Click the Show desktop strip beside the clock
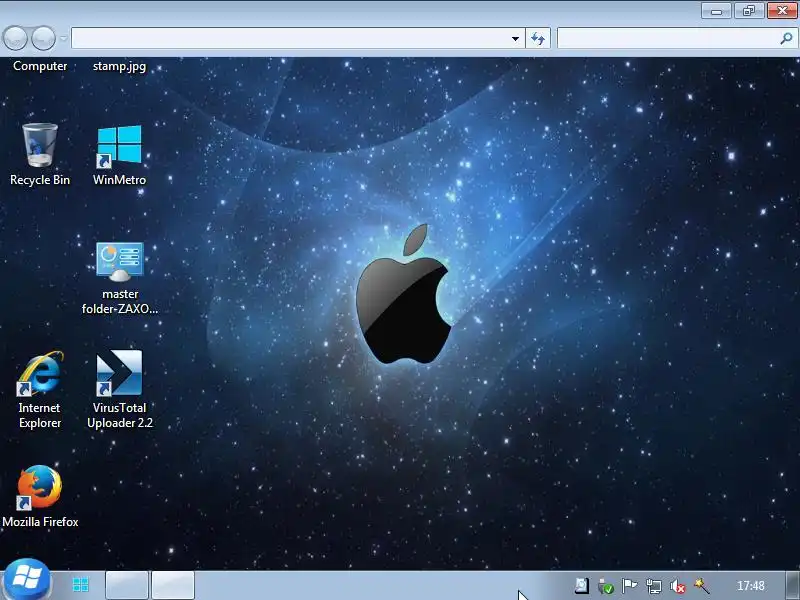This screenshot has height=600, width=800. (792, 585)
